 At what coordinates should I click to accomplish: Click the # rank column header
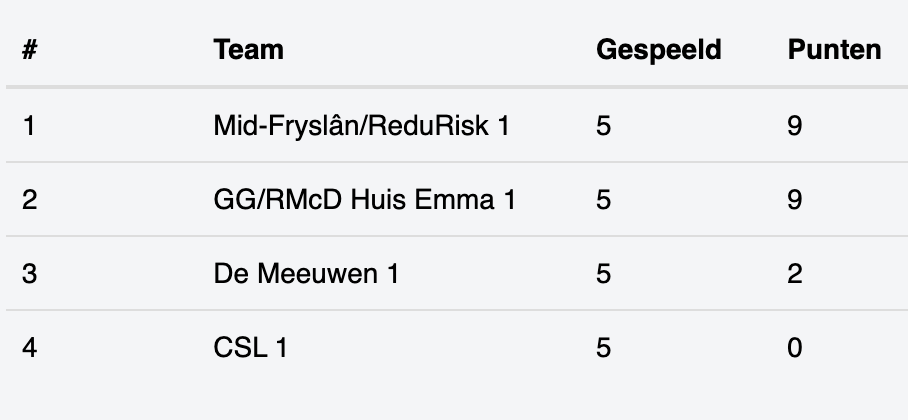[30, 50]
